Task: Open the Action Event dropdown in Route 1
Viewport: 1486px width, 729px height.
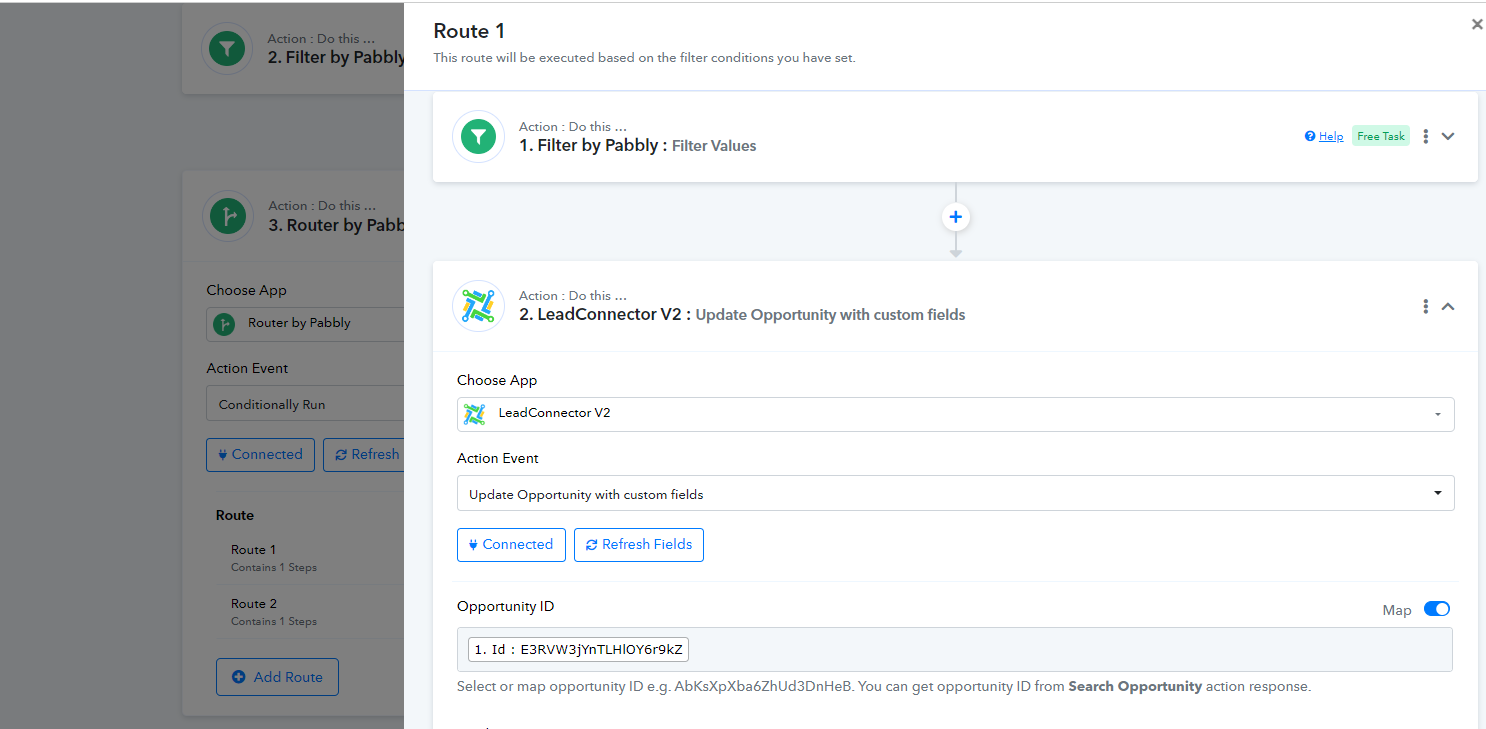Action: pyautogui.click(x=956, y=493)
